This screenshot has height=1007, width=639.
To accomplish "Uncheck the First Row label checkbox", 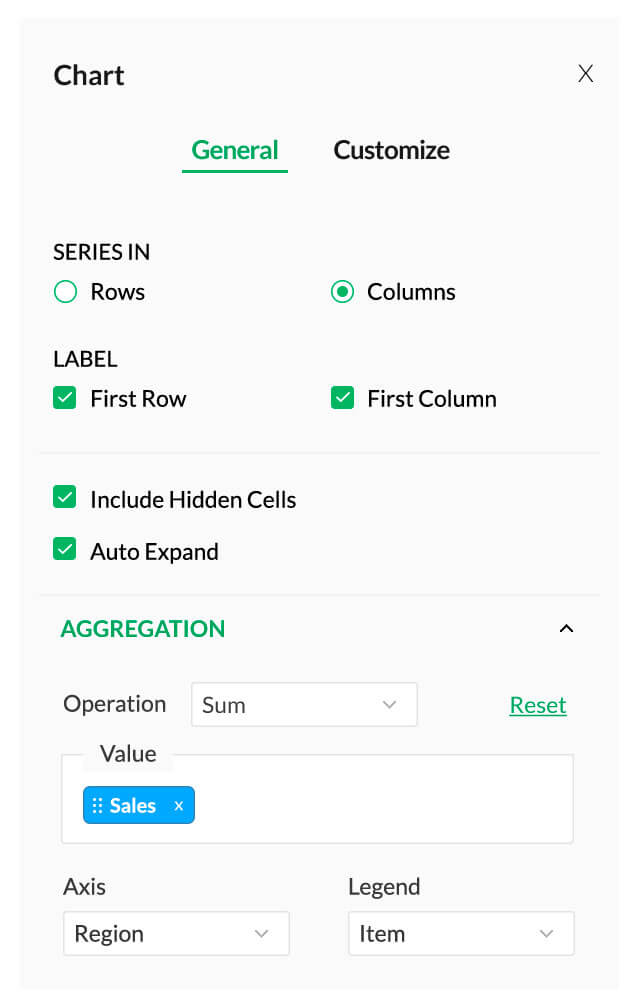I will [65, 398].
